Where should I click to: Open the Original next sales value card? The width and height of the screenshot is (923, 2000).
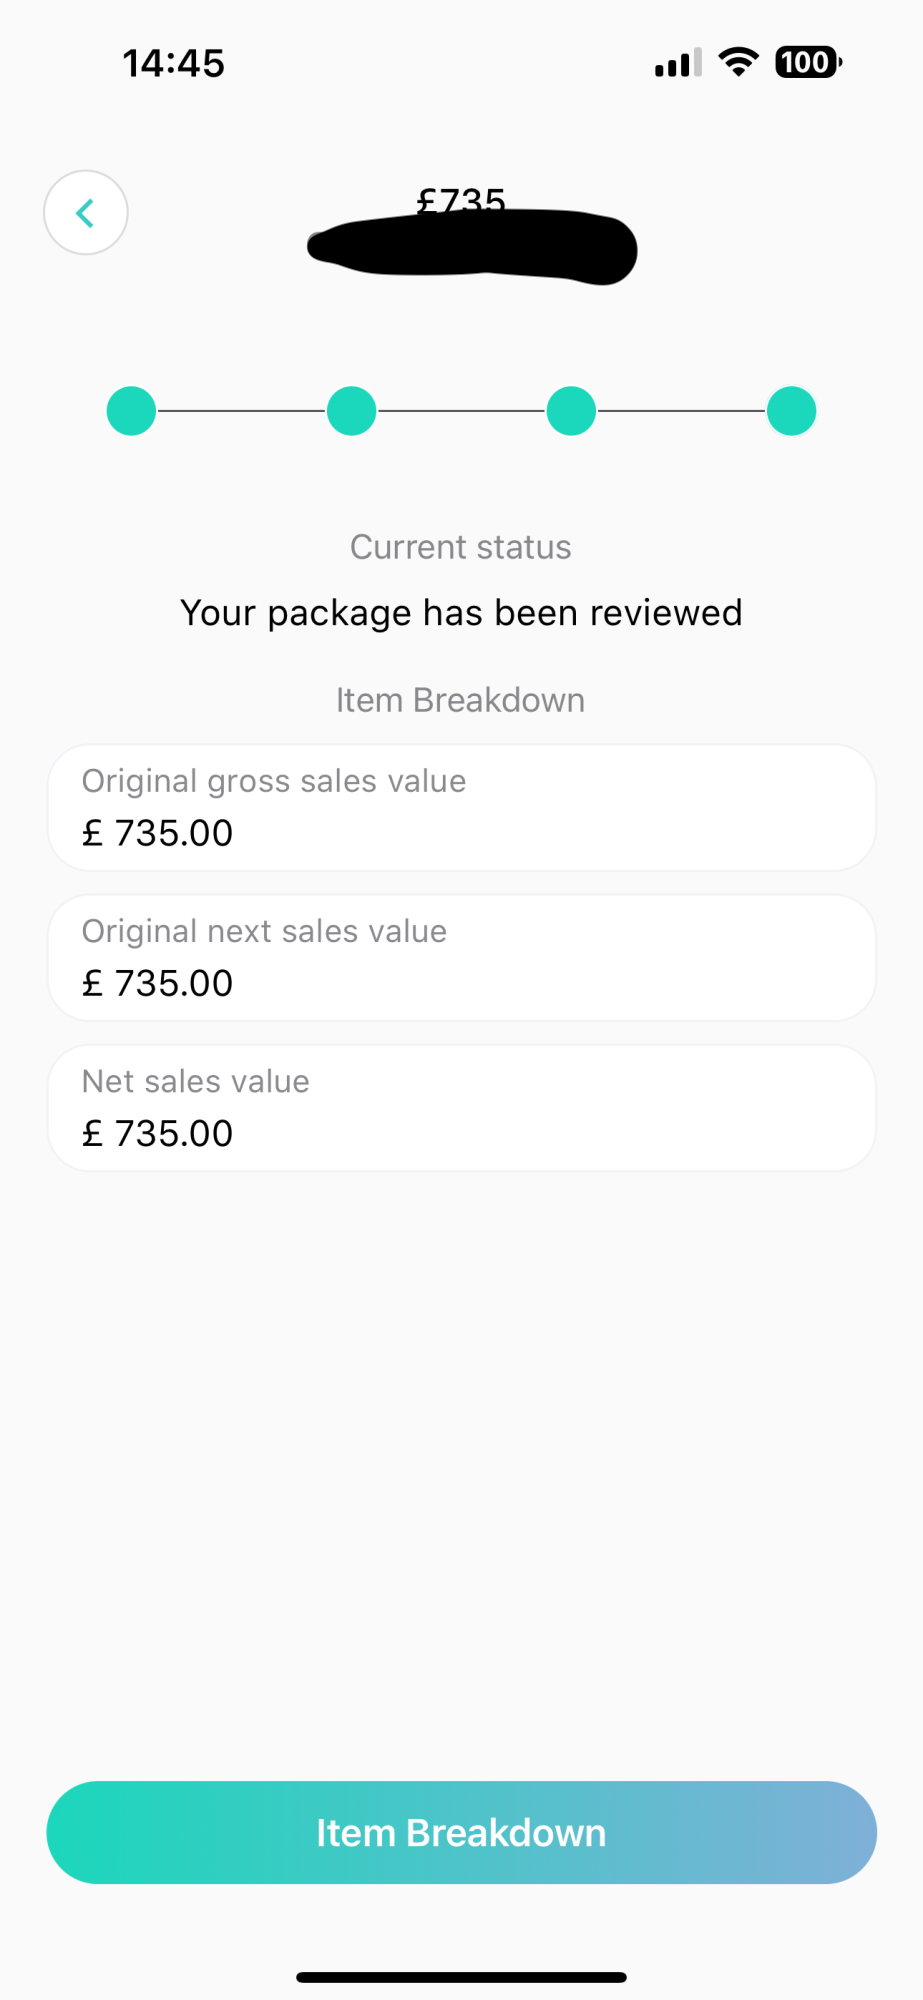coord(461,958)
